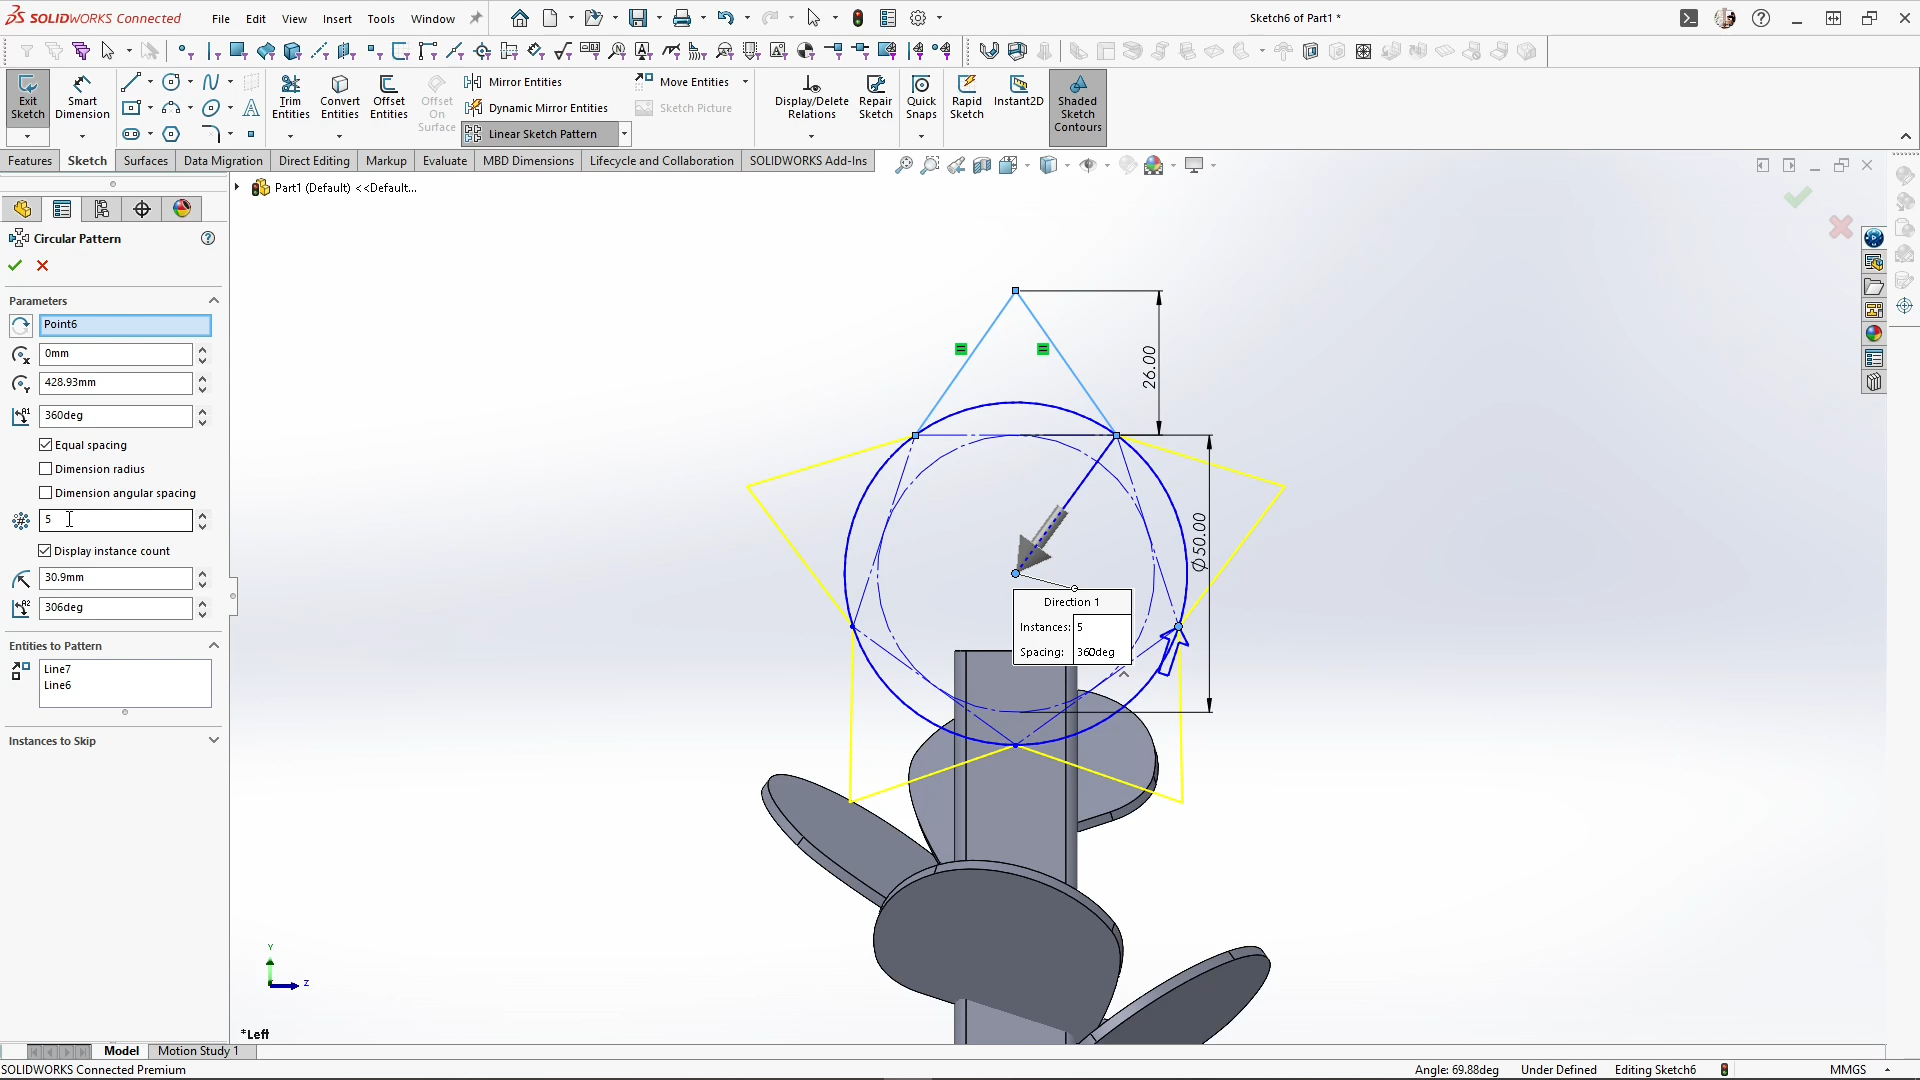Toggle Shaded Sketch Contours
This screenshot has height=1080, width=1920.
(1077, 102)
